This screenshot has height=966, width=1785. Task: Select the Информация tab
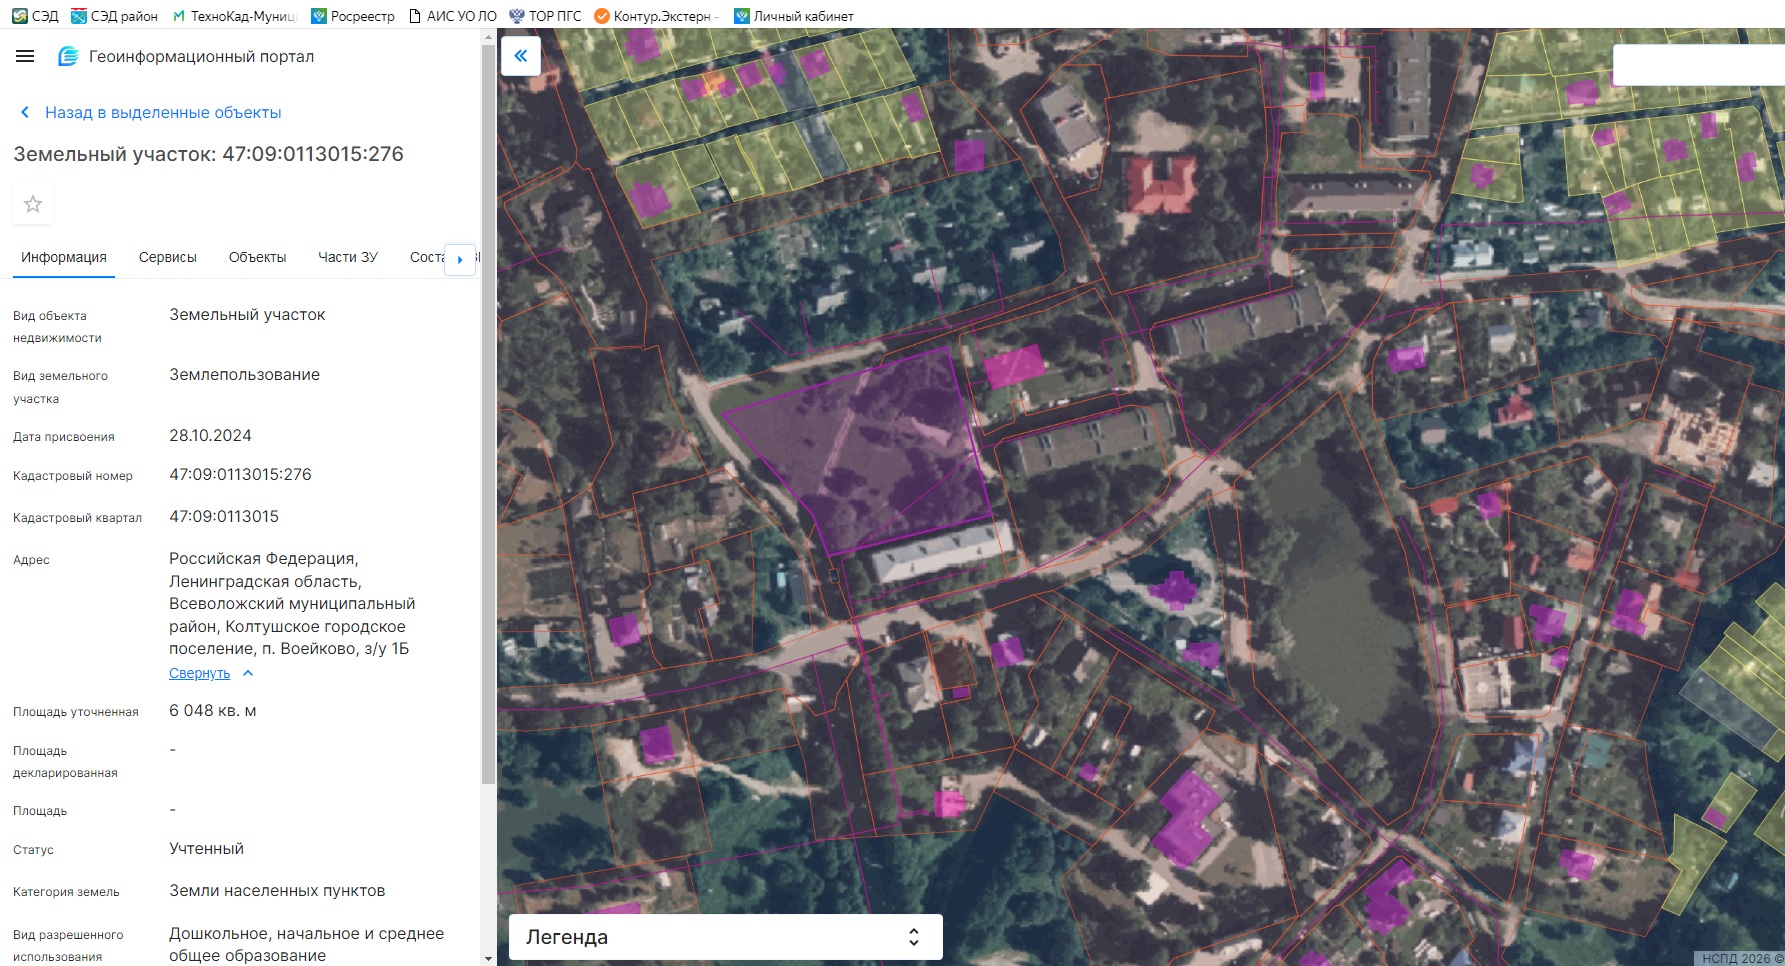coord(64,257)
